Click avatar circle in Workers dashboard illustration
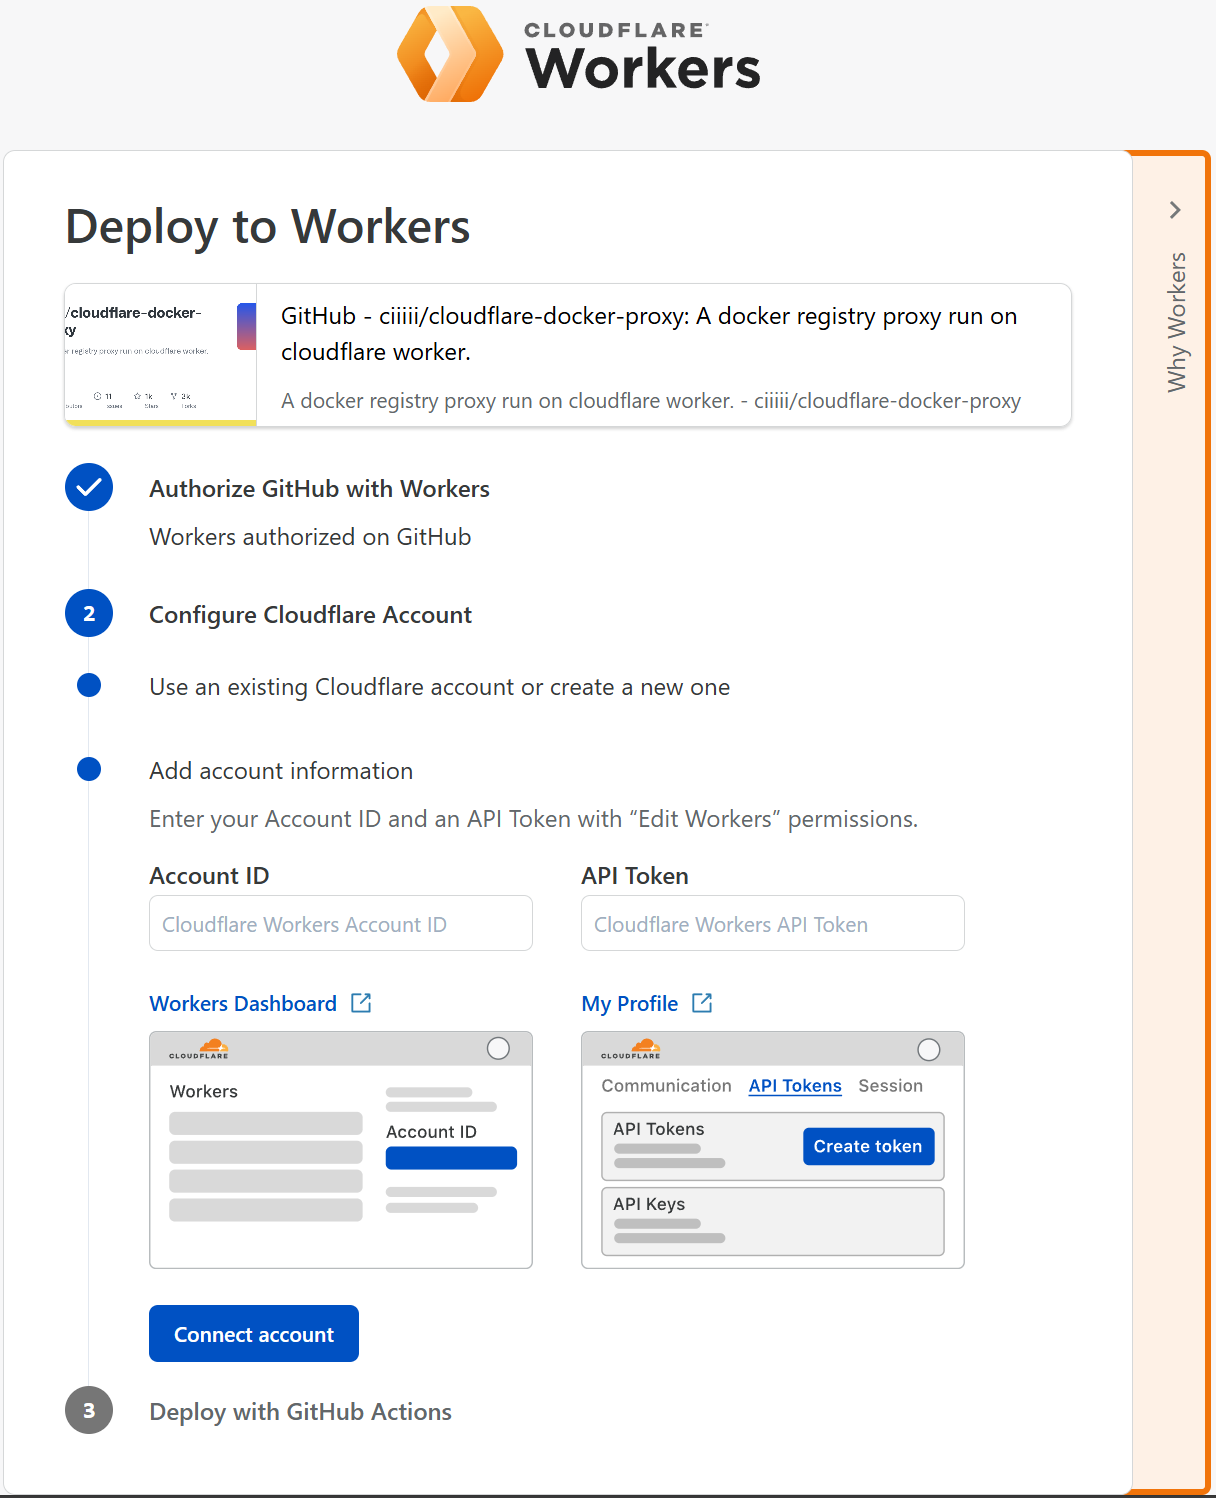1216x1498 pixels. [498, 1048]
